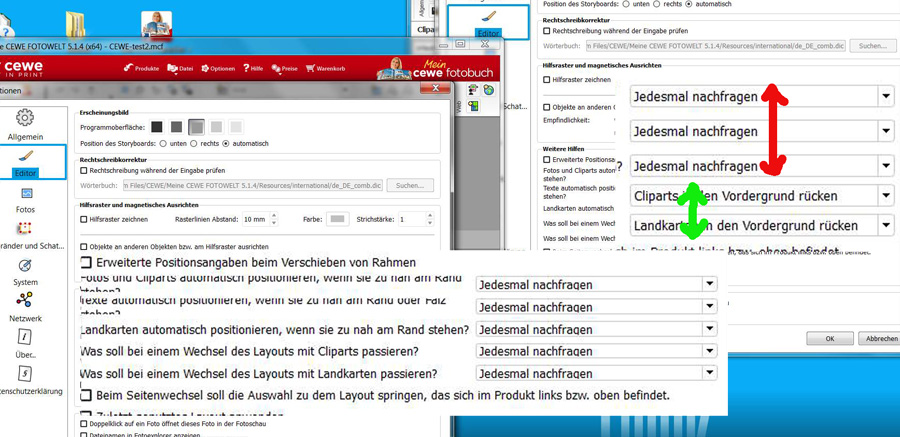Open the Datei menu
This screenshot has height=437, width=900.
[x=181, y=69]
